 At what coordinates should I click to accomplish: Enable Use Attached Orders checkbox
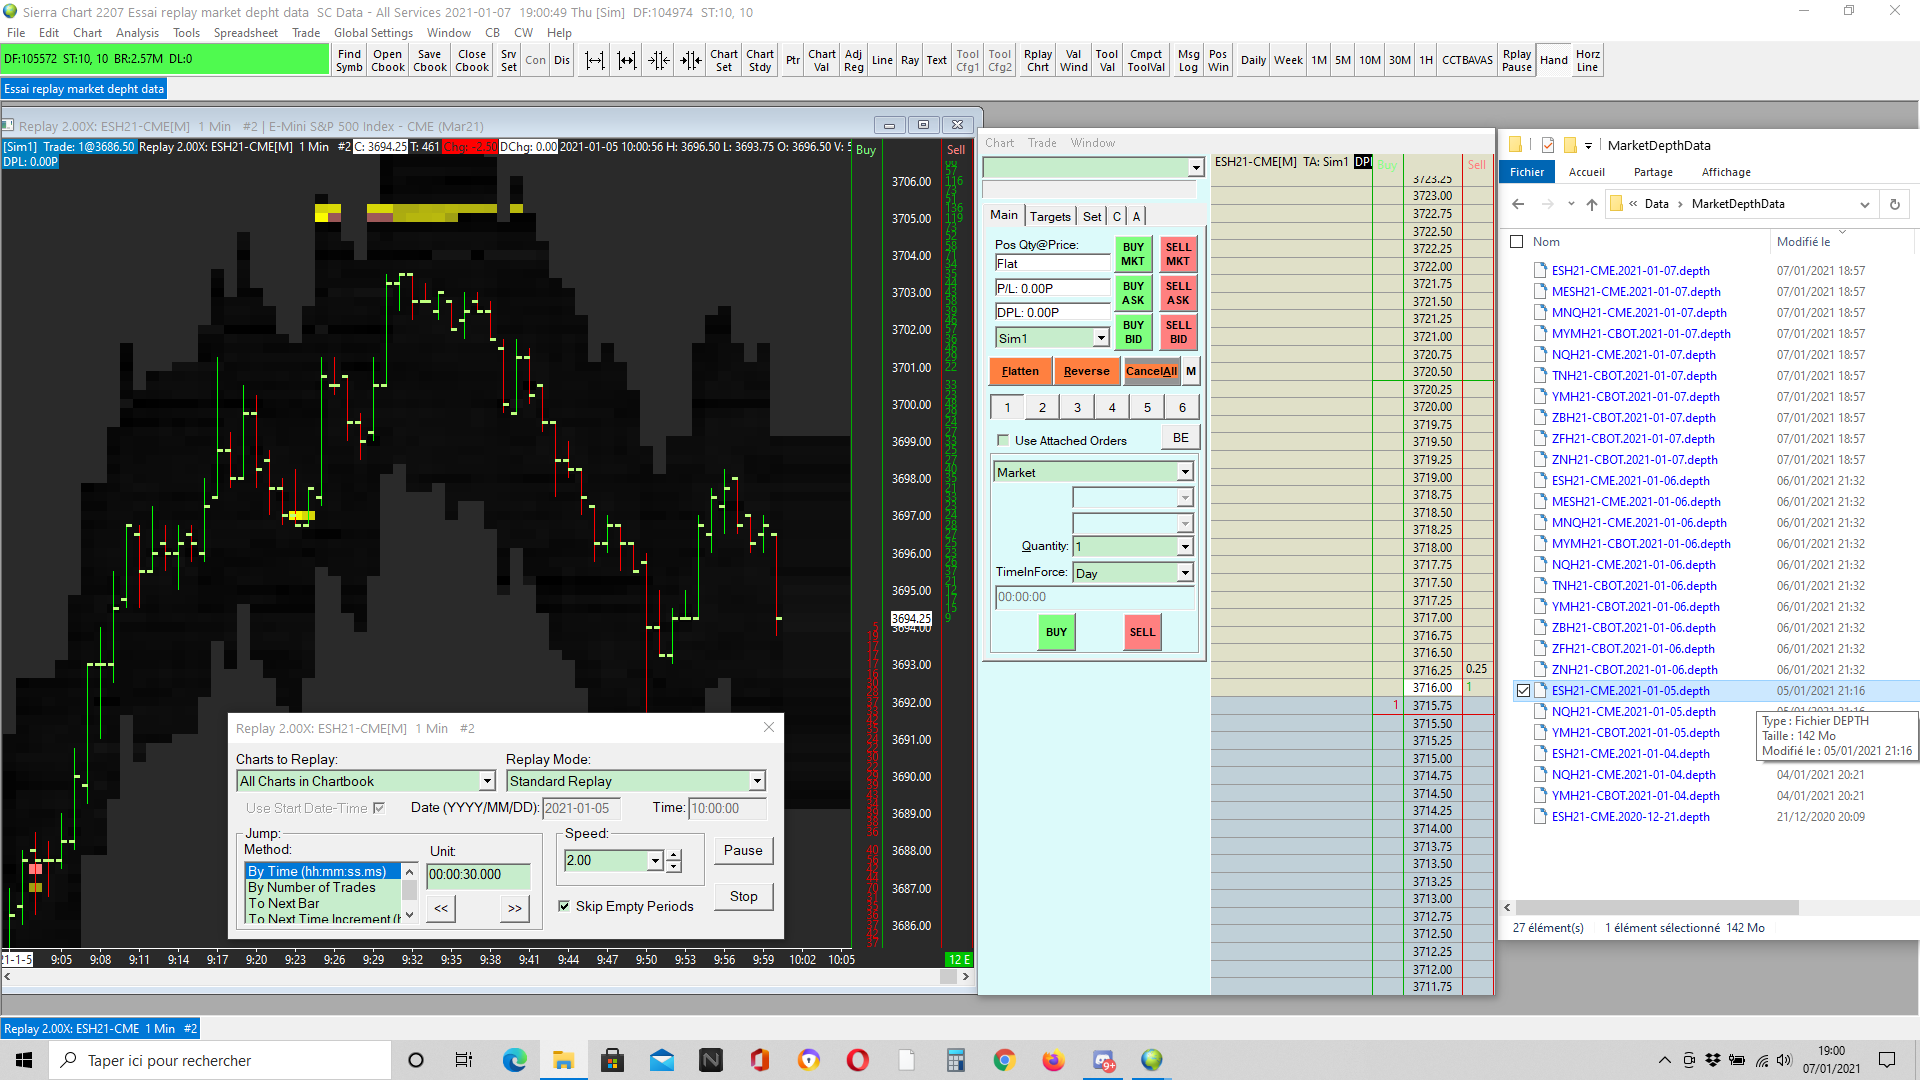tap(1003, 440)
